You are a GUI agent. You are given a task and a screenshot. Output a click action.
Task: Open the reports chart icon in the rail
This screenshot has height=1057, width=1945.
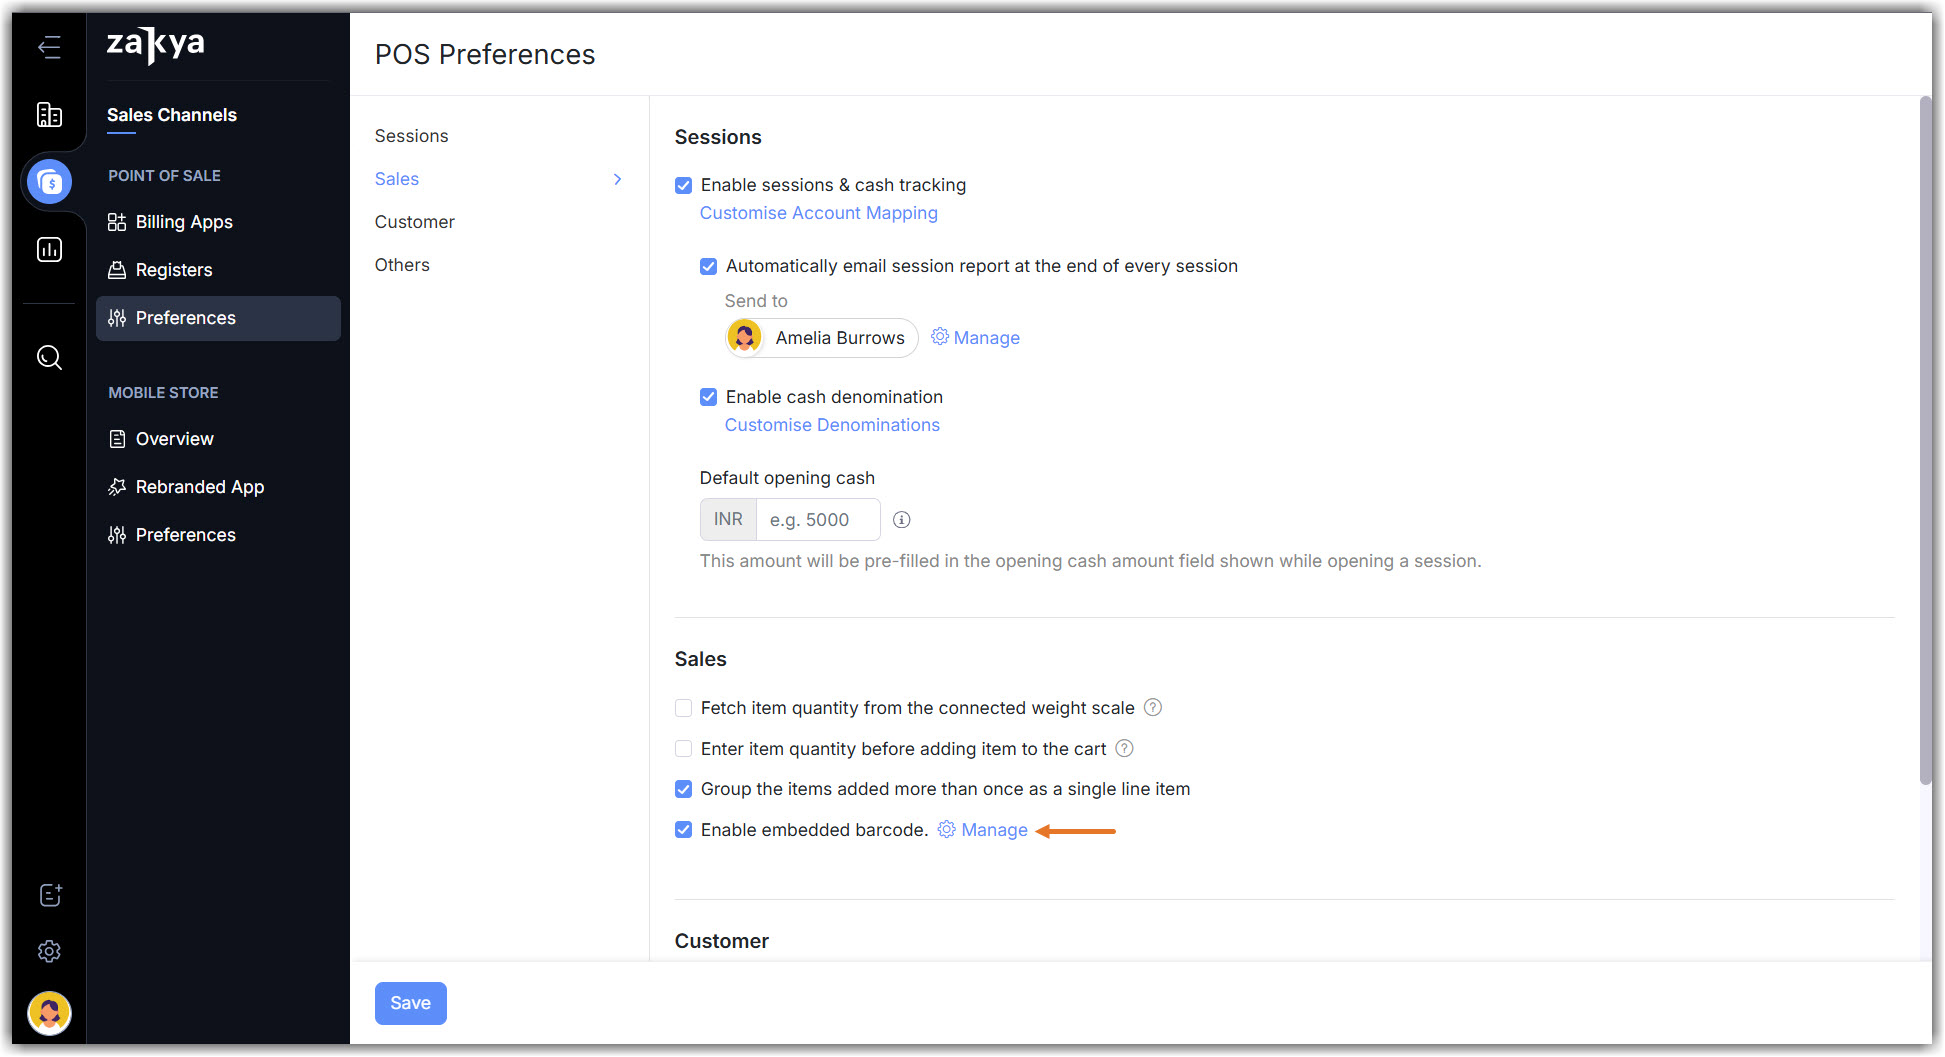49,249
